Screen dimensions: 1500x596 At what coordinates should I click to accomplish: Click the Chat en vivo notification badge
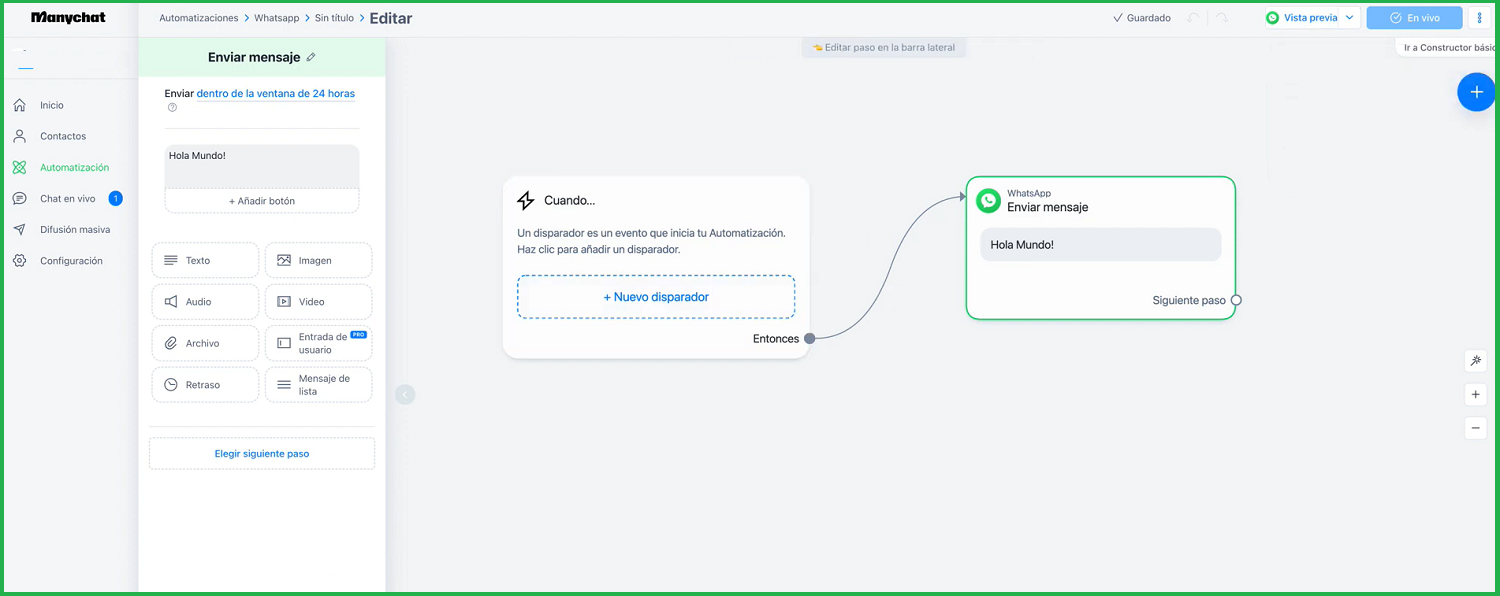(x=115, y=199)
